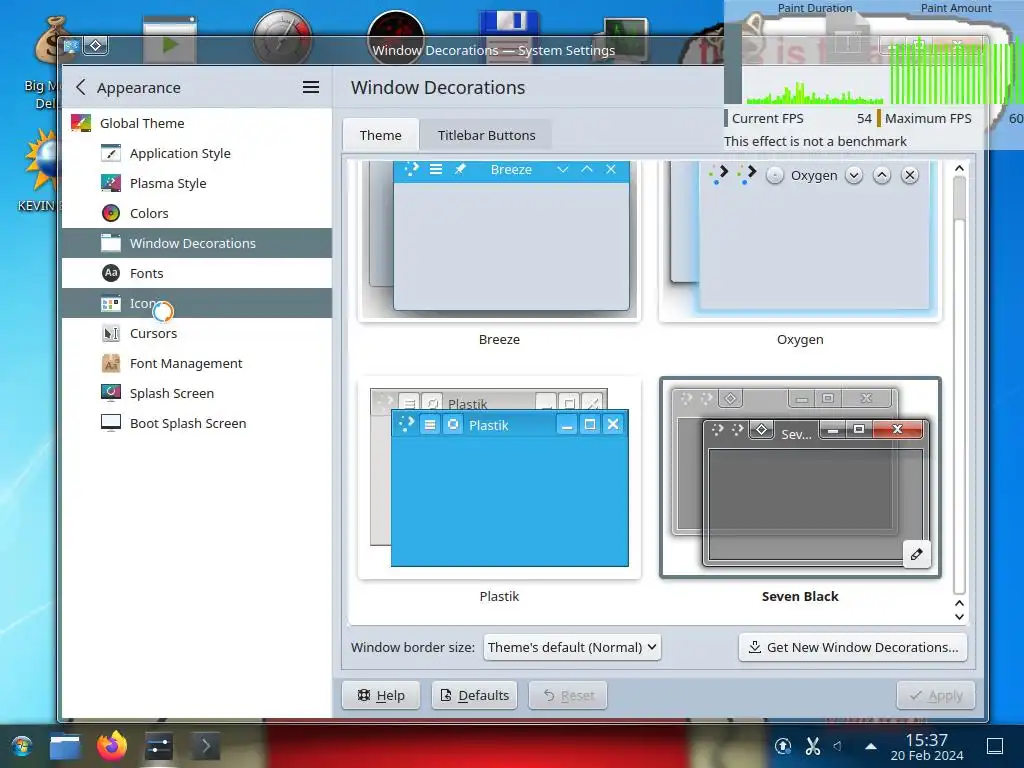Select the Oxygen decoration thumbnail
This screenshot has width=1024, height=768.
800,240
